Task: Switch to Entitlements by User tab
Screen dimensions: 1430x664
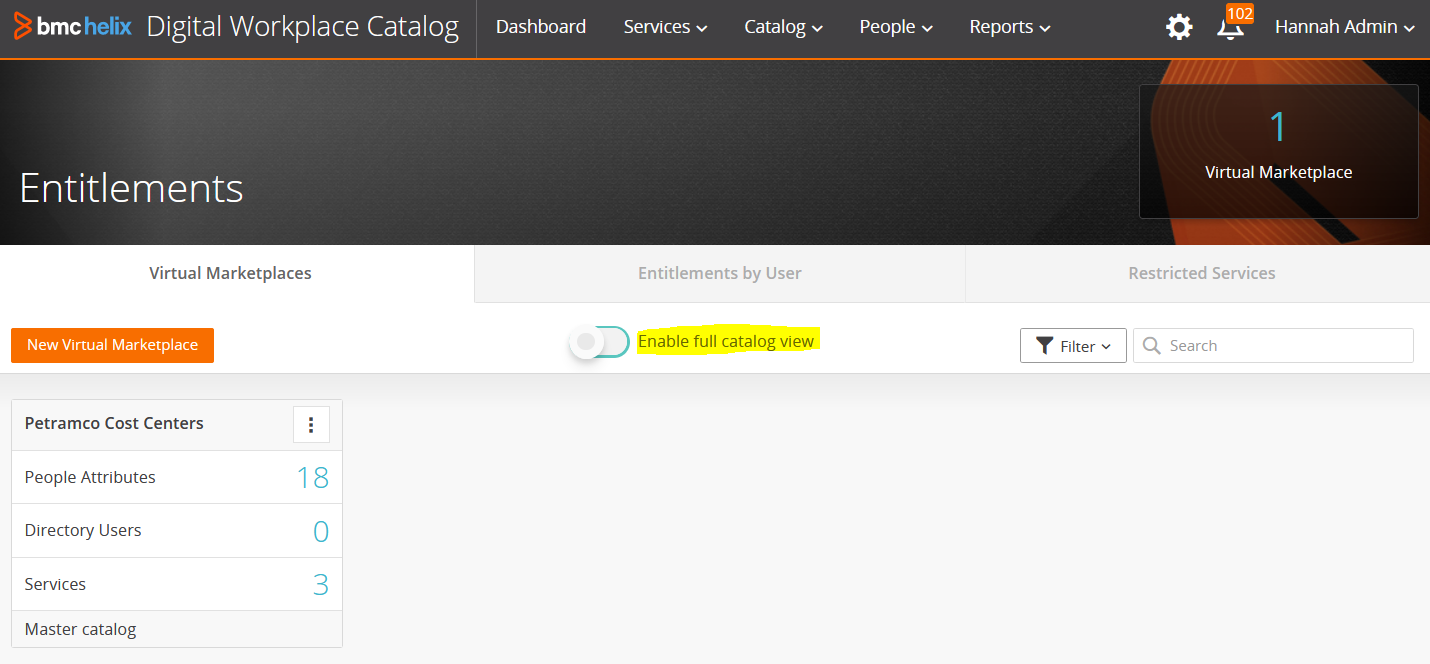Action: click(719, 273)
